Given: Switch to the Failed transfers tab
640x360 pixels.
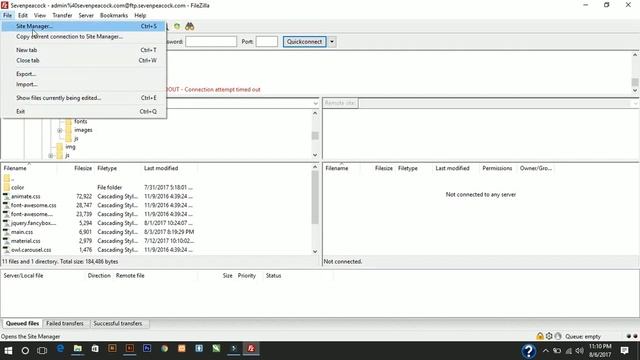Looking at the screenshot, I should [x=65, y=324].
